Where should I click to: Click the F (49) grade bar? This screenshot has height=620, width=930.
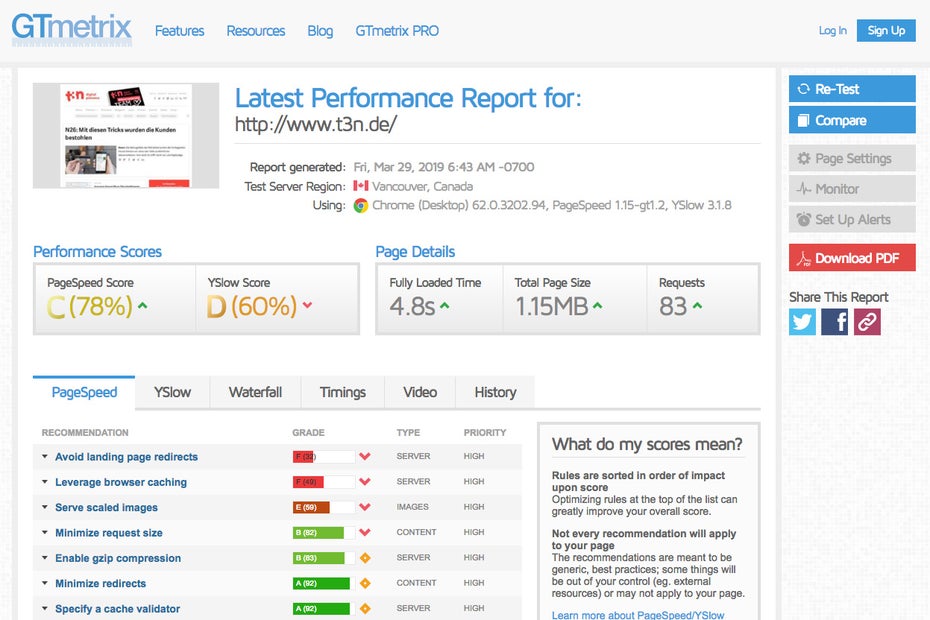pyautogui.click(x=324, y=482)
